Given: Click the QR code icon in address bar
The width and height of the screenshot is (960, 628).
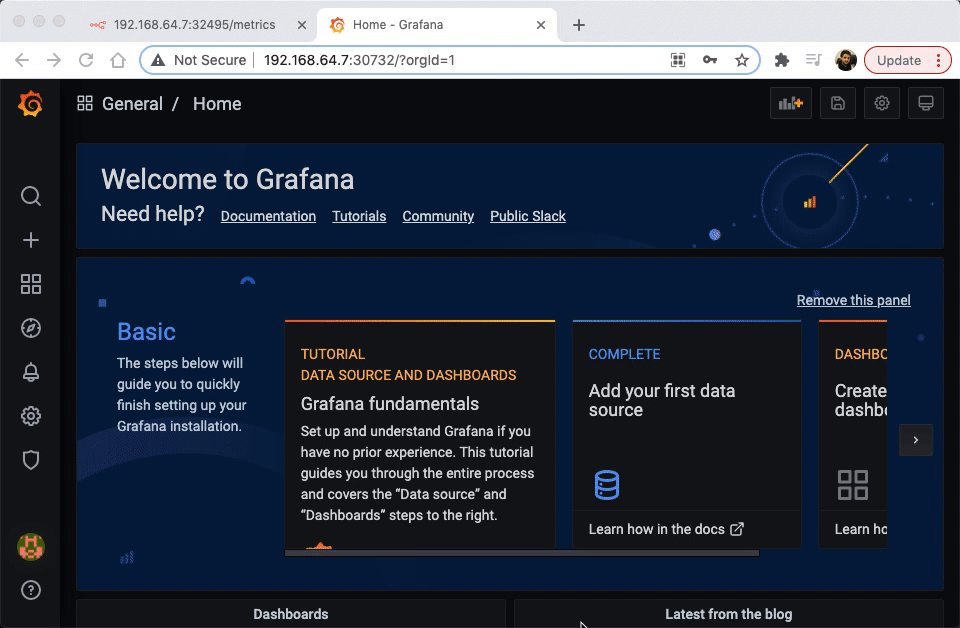Looking at the screenshot, I should point(678,60).
